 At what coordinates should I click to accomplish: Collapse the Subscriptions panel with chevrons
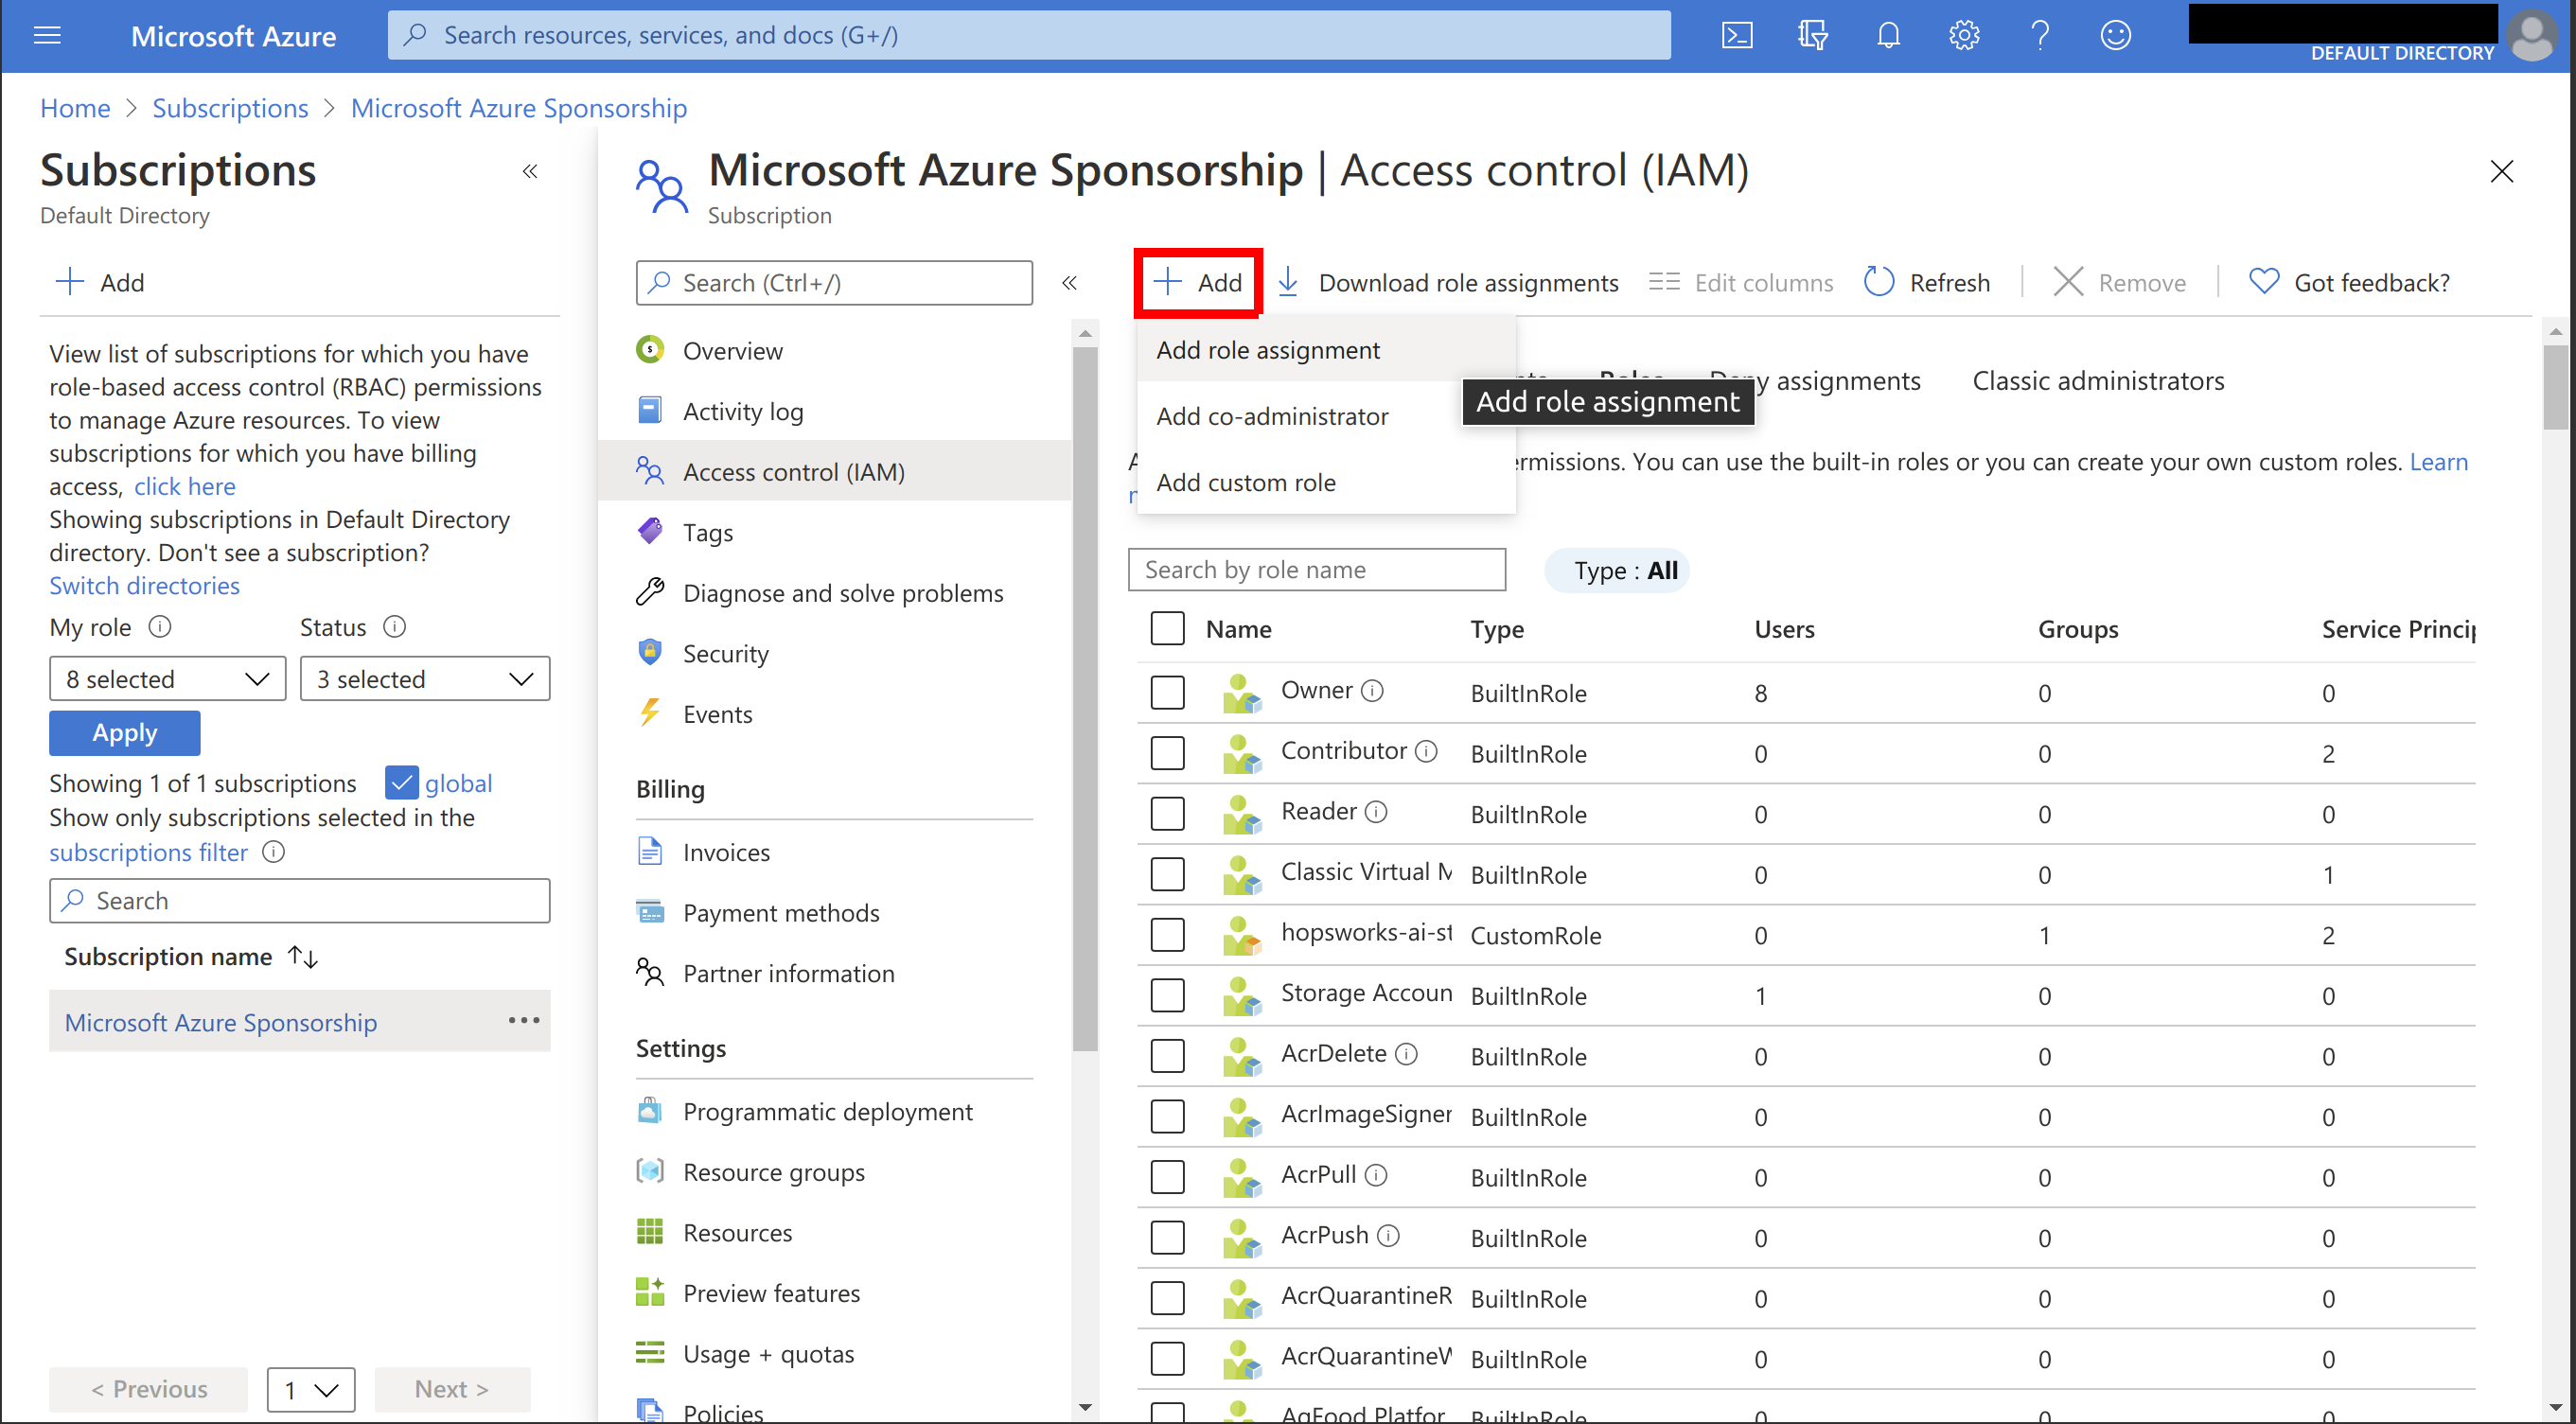pos(530,172)
